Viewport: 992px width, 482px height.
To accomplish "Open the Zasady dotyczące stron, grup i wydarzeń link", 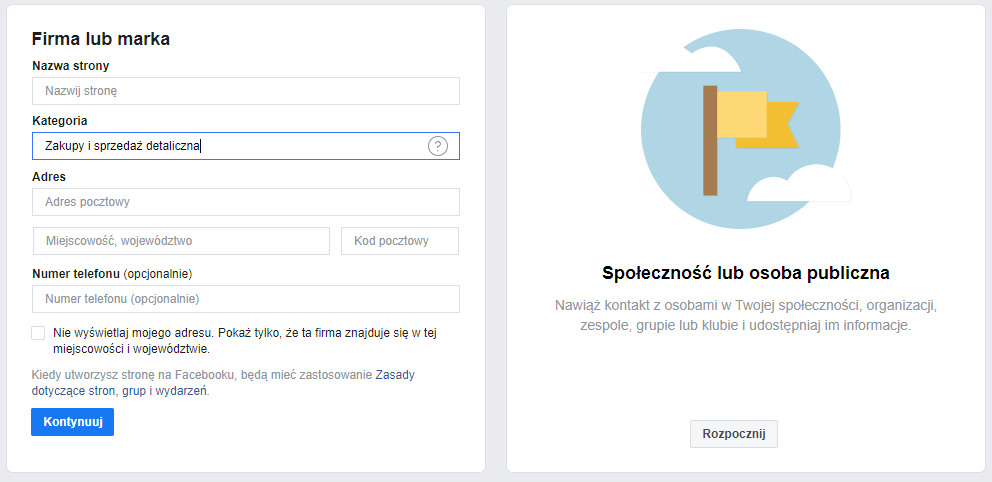I will pos(223,383).
